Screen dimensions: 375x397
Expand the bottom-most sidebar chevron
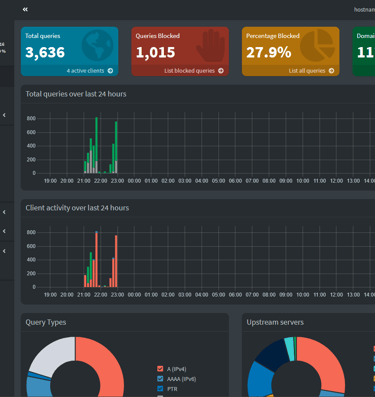coord(4,251)
